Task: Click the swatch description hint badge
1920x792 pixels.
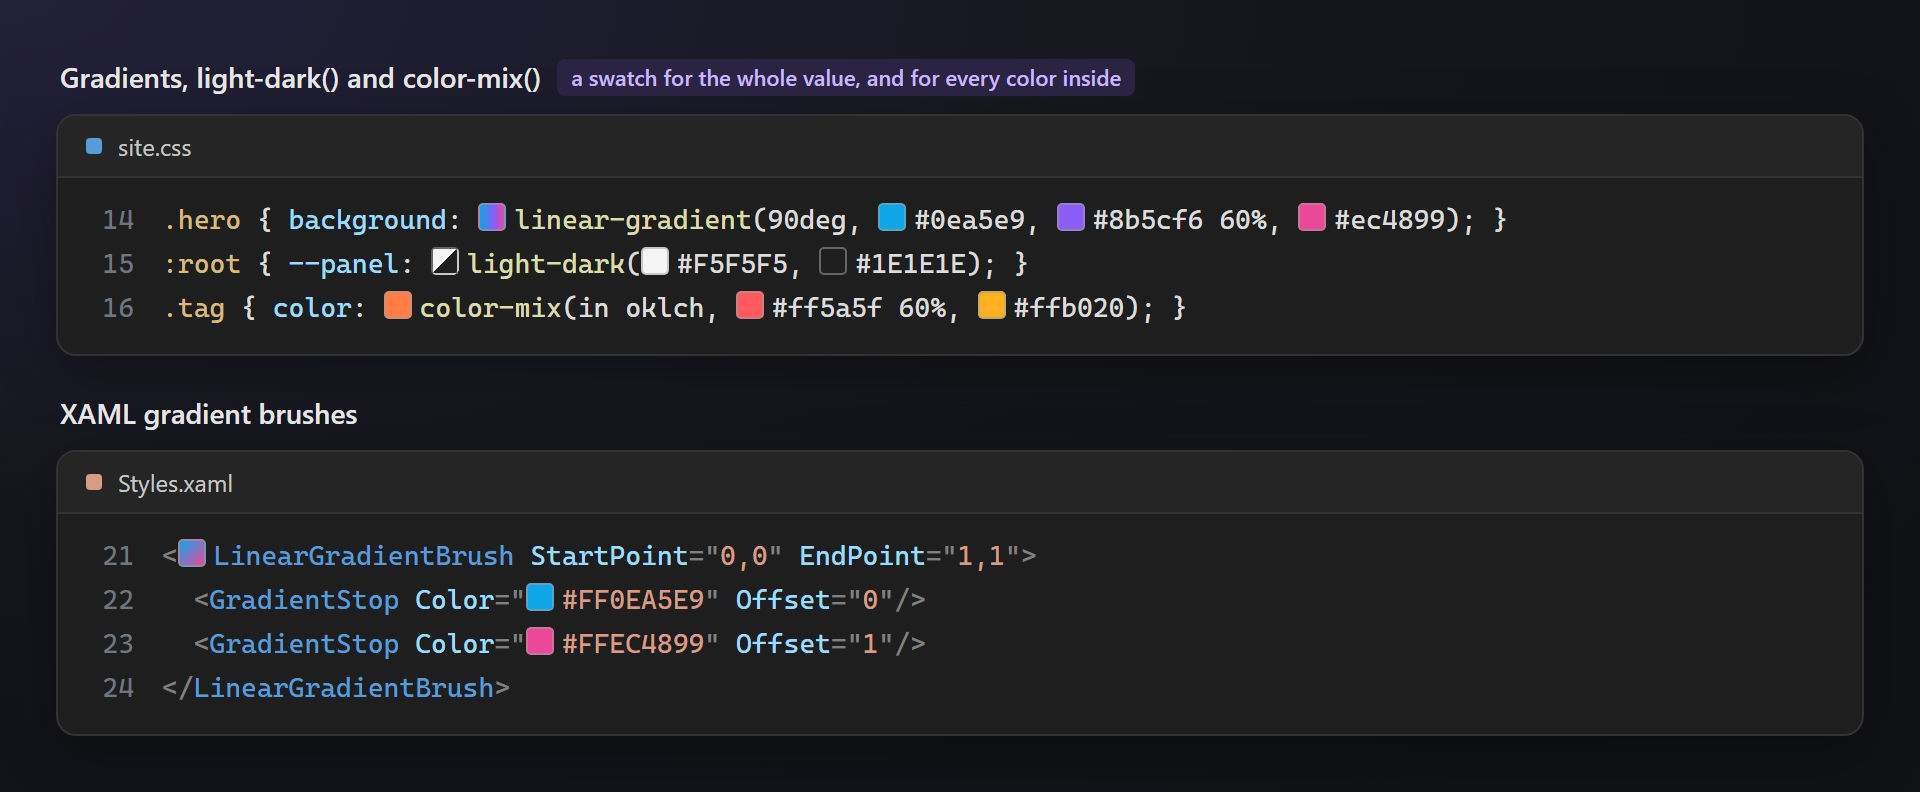Action: (x=846, y=78)
